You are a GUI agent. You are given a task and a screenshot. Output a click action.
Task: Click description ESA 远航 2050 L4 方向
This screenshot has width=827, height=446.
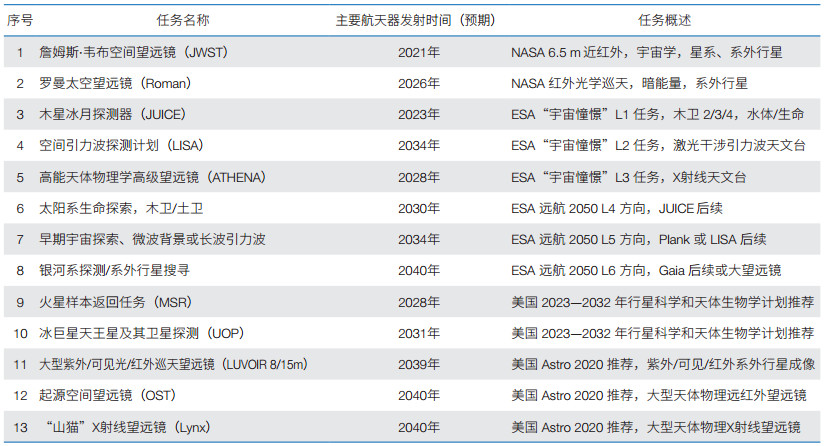(617, 208)
